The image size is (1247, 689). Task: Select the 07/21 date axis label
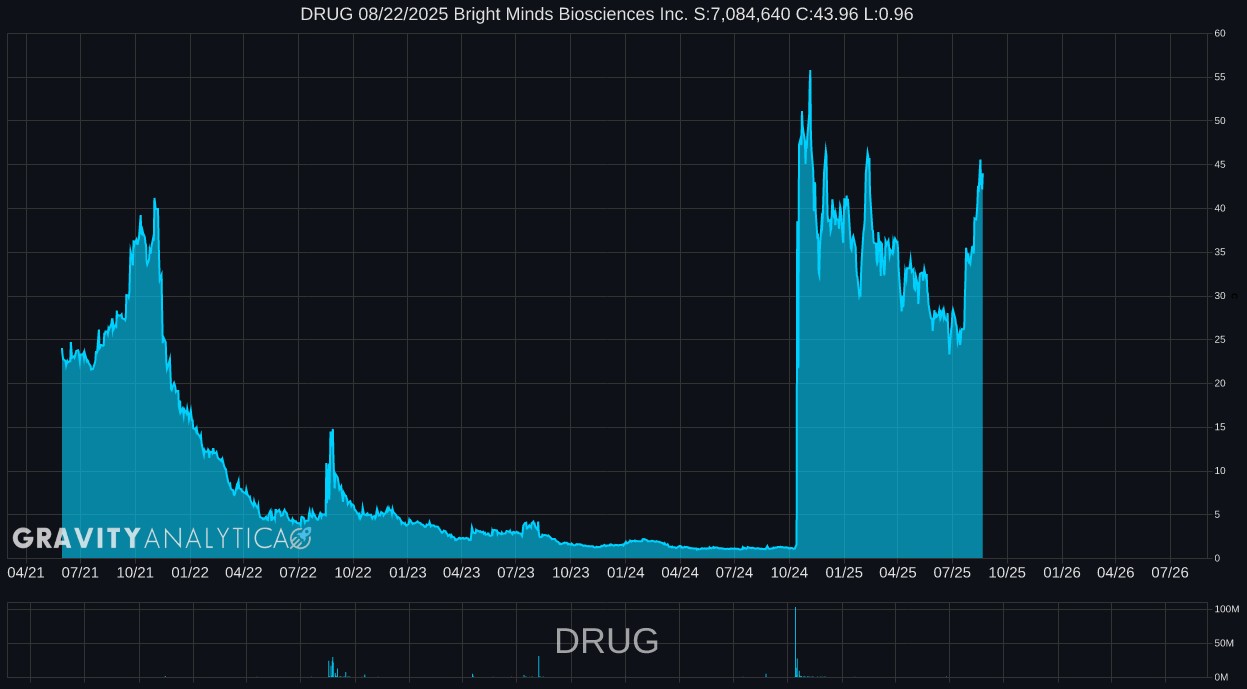(x=80, y=573)
